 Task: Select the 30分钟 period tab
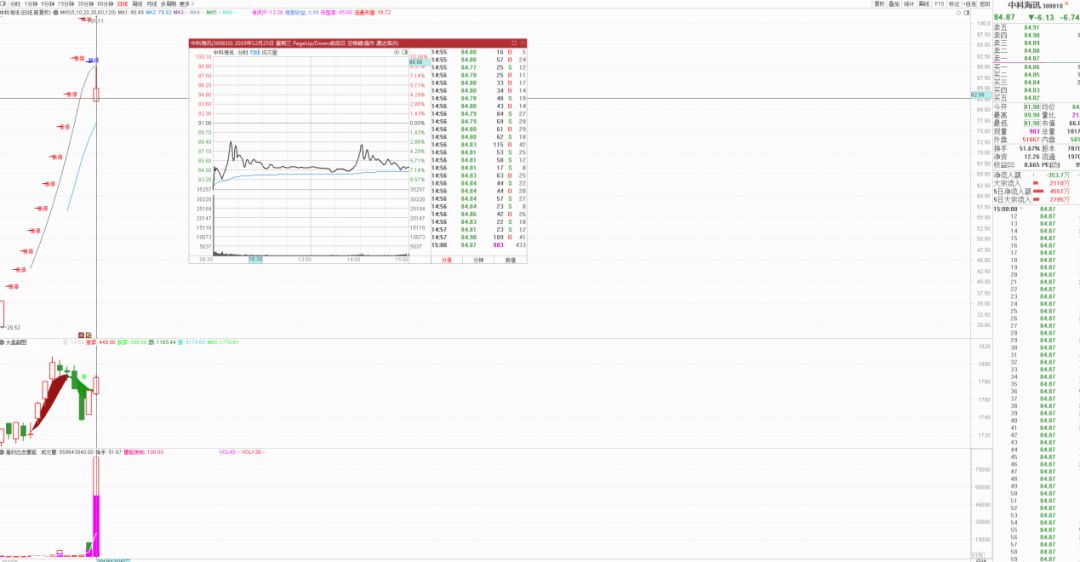pos(85,3)
